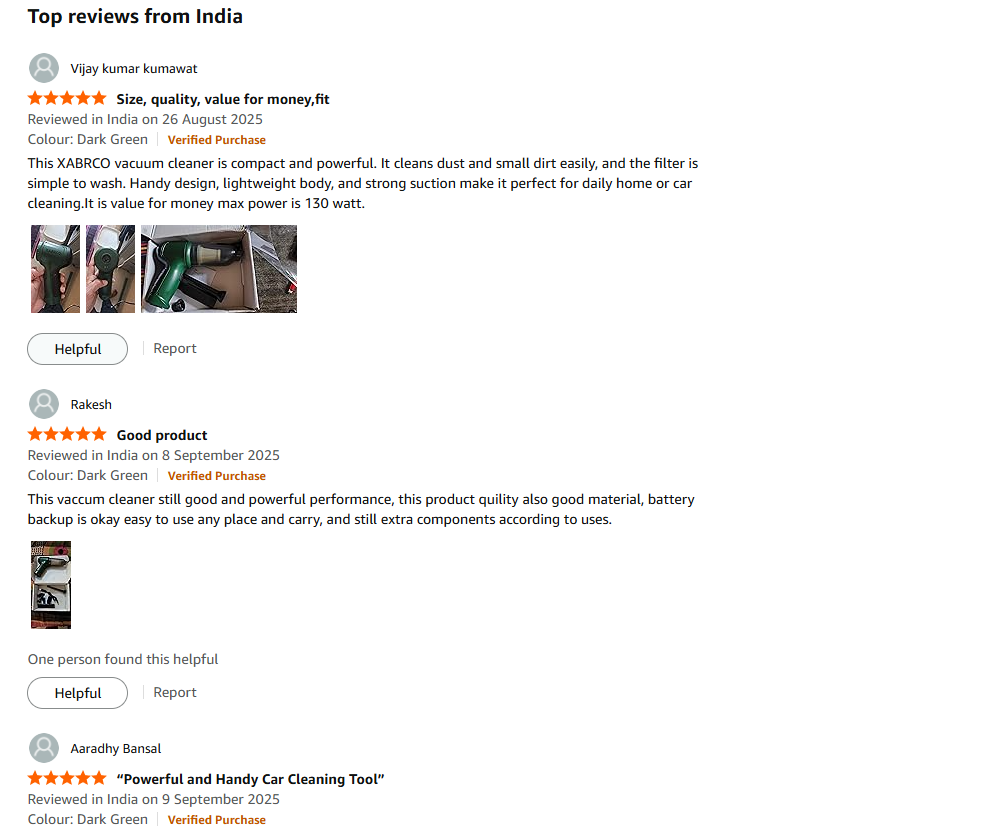Click the star rating on Vijay's review
This screenshot has width=1007, height=836.
67,99
